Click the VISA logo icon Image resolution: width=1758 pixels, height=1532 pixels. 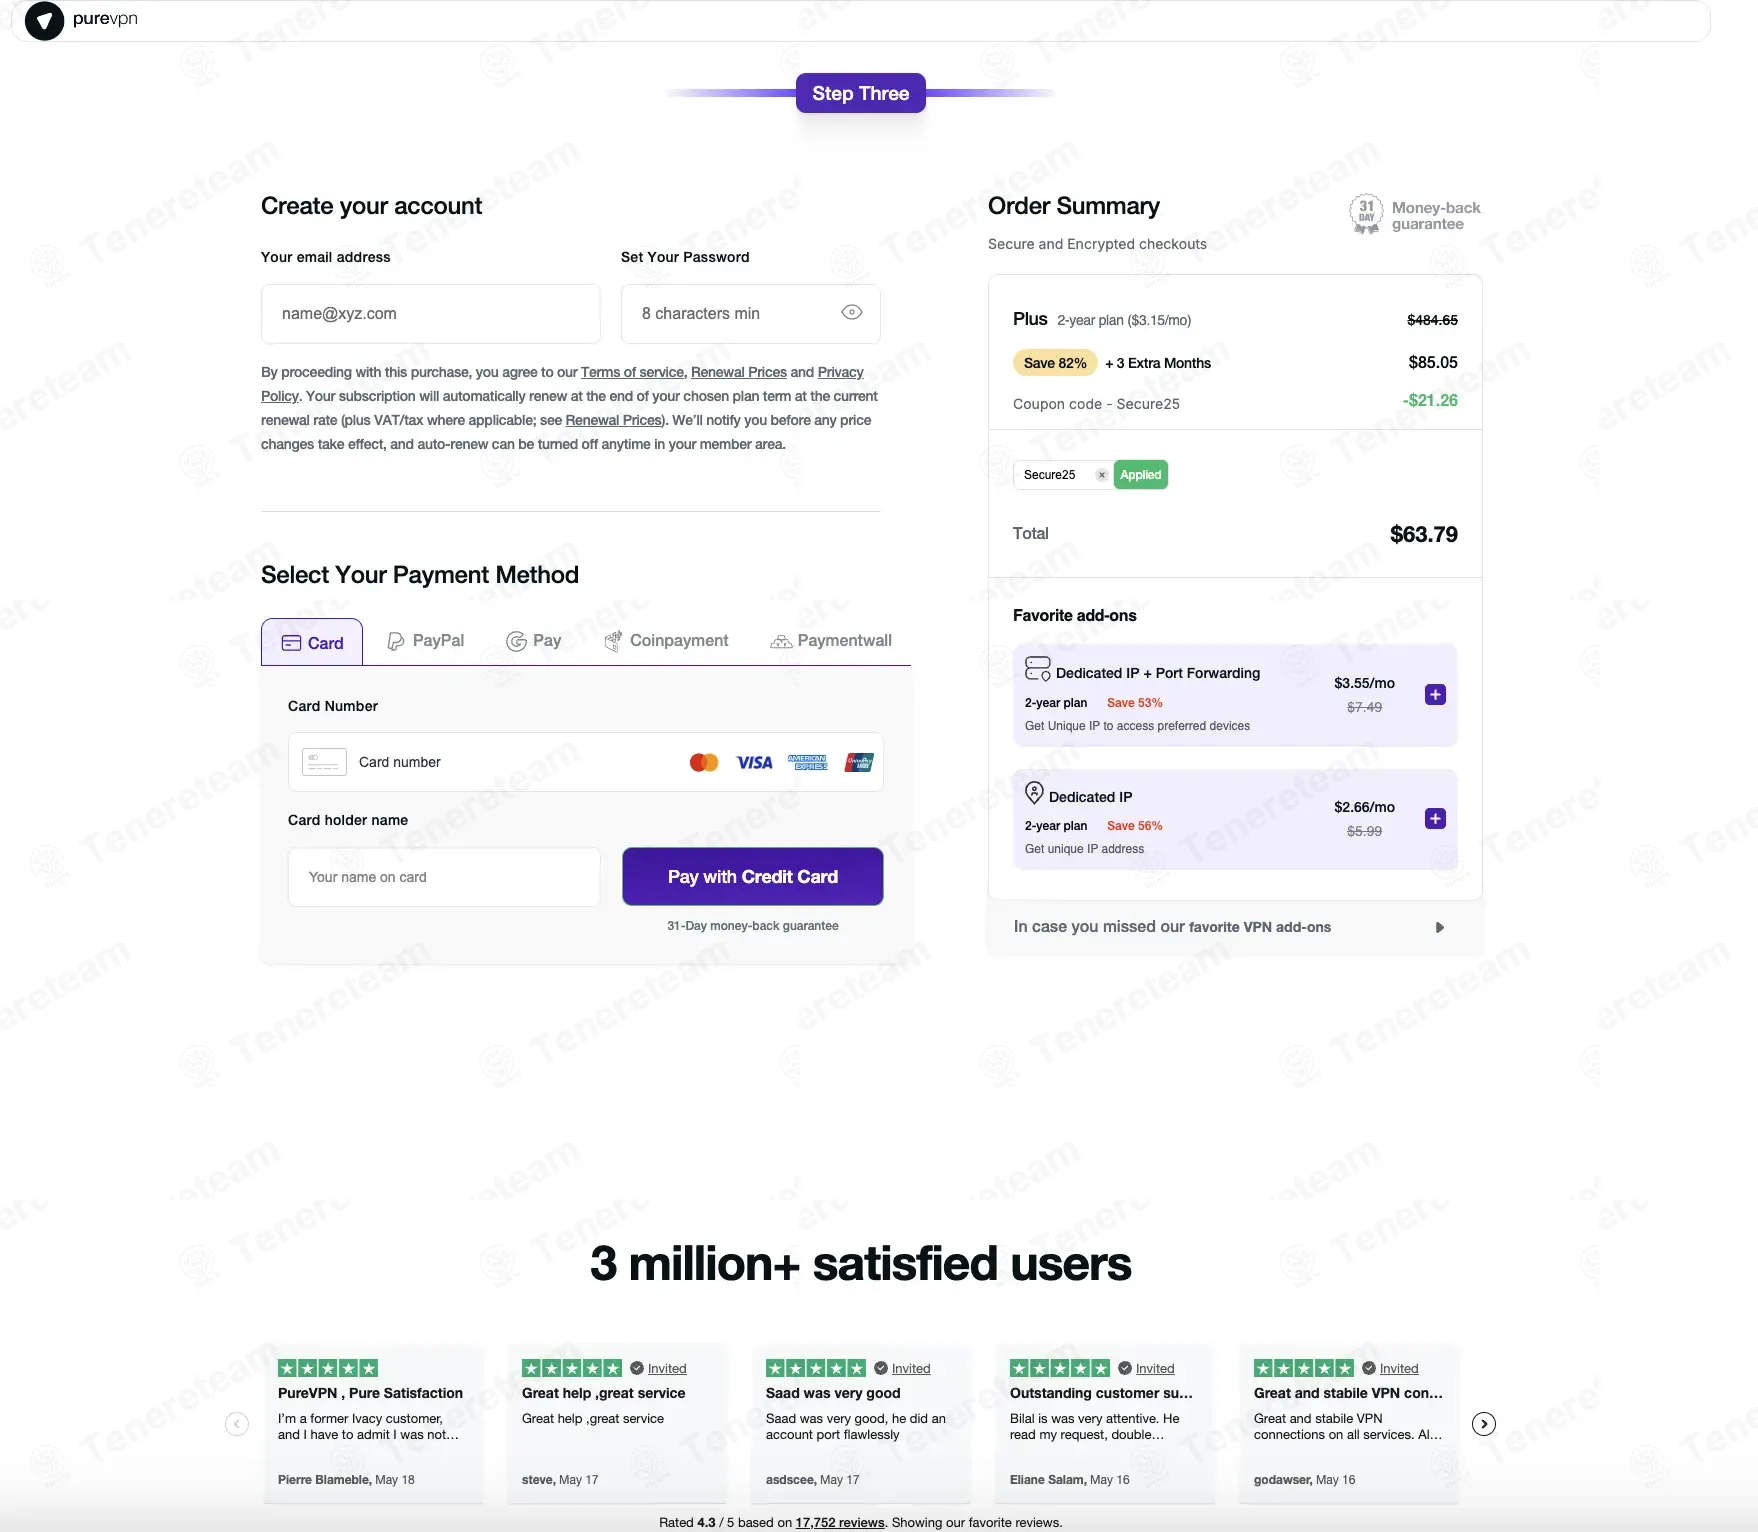(754, 762)
